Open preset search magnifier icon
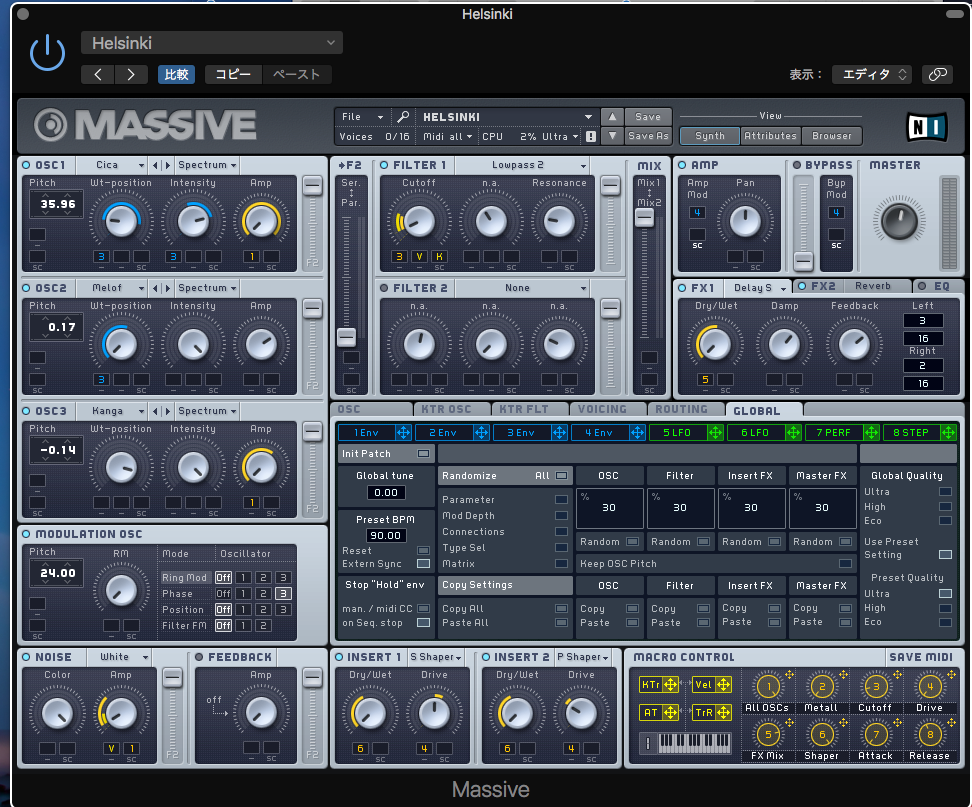972x807 pixels. click(x=403, y=117)
